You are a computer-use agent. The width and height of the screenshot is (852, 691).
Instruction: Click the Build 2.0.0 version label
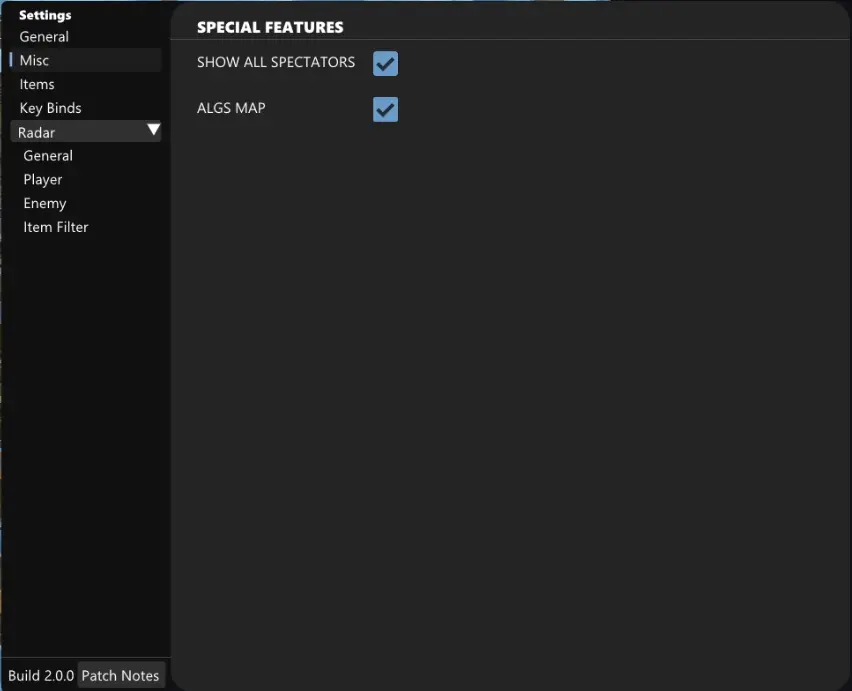pyautogui.click(x=41, y=676)
